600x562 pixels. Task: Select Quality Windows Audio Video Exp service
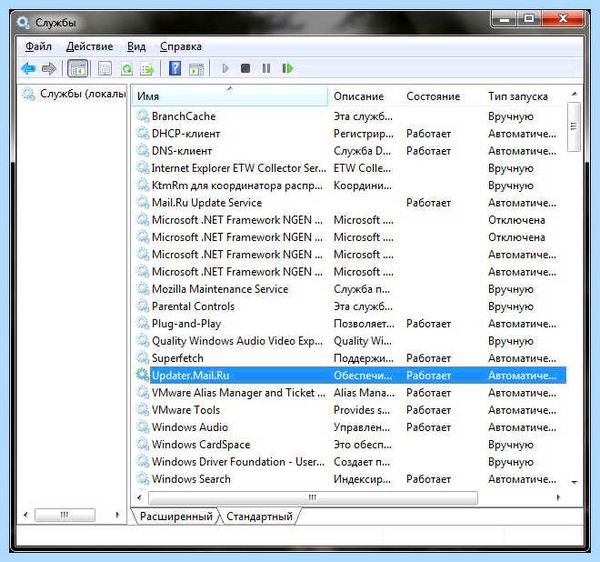(351, 340)
